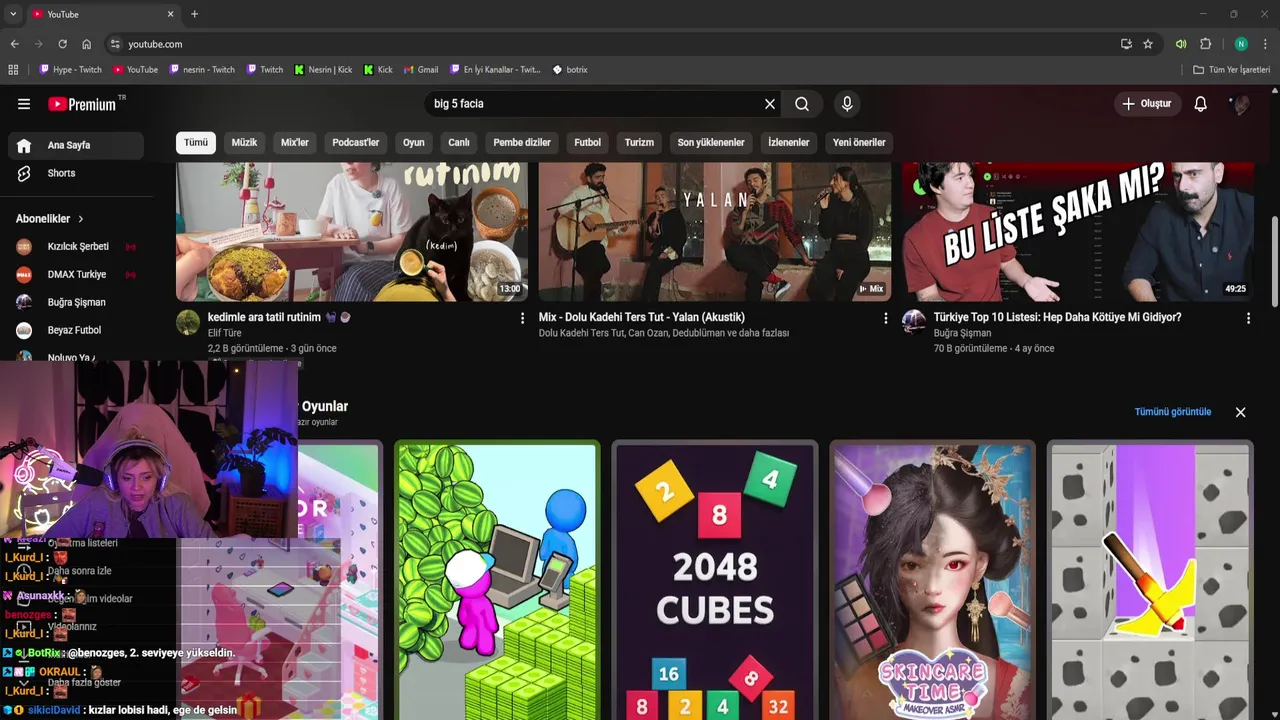Dismiss the Oyunlar shelf with X
Viewport: 1280px width, 720px height.
[1240, 412]
